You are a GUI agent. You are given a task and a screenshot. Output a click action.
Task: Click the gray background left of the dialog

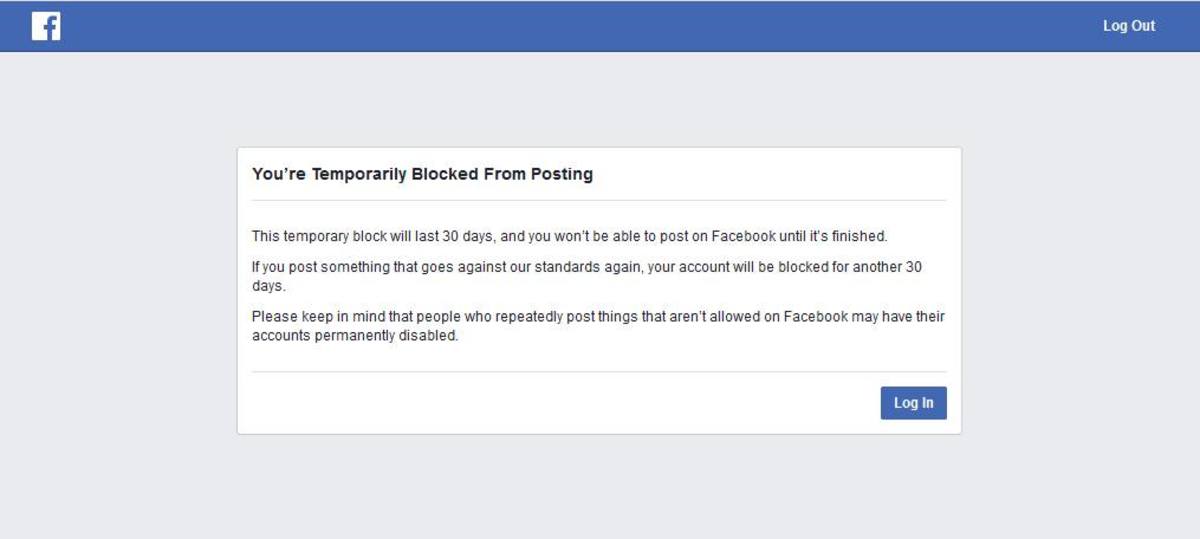118,290
